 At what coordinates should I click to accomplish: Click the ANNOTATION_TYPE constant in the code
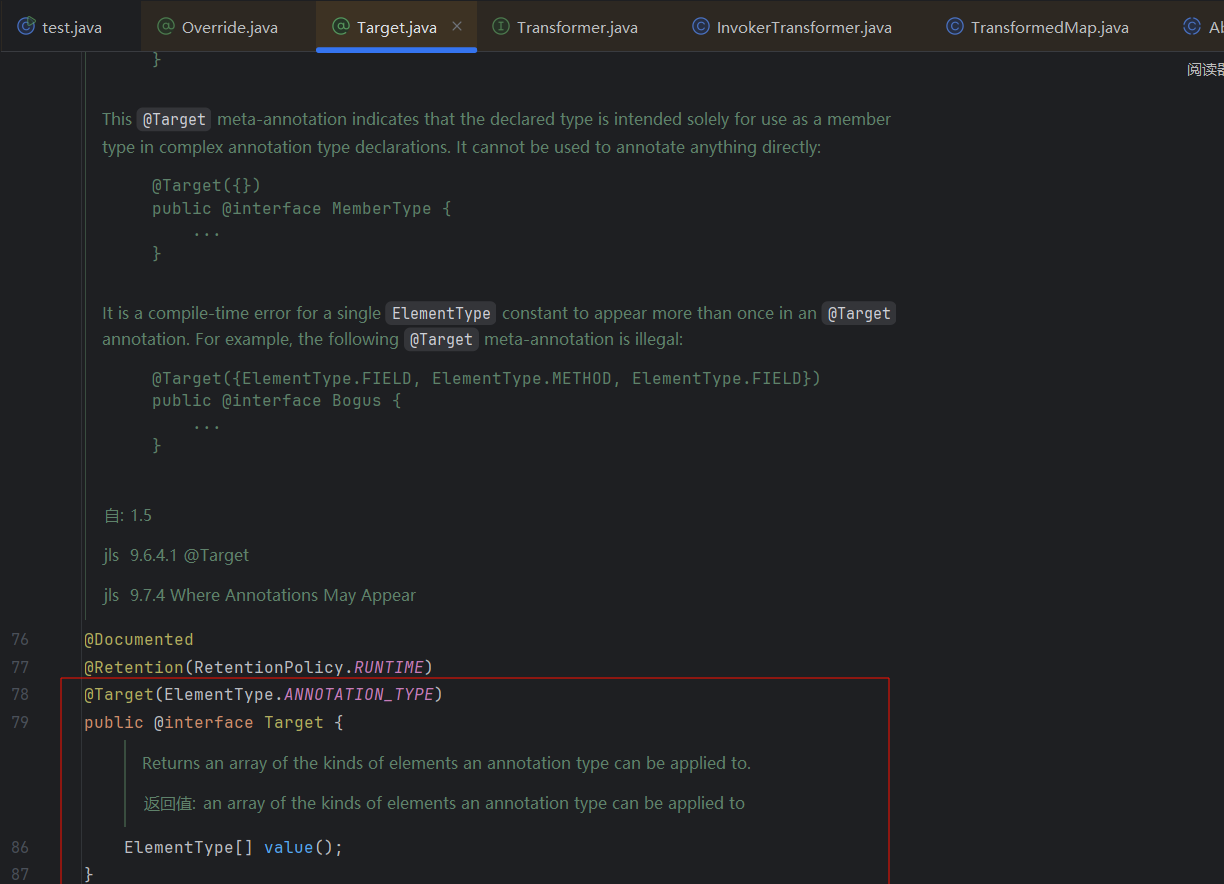tap(359, 694)
